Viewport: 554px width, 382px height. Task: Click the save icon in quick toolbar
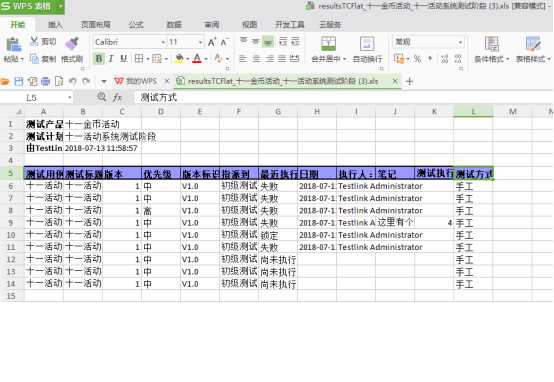[x=19, y=82]
